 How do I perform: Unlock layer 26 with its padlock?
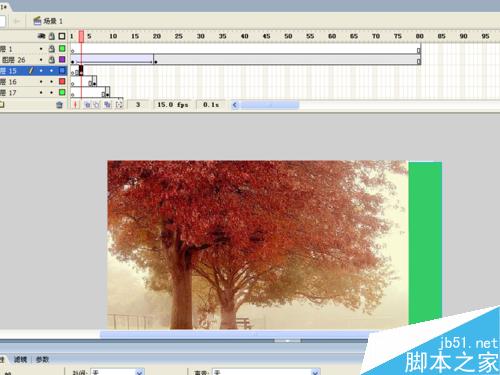pyautogui.click(x=52, y=60)
